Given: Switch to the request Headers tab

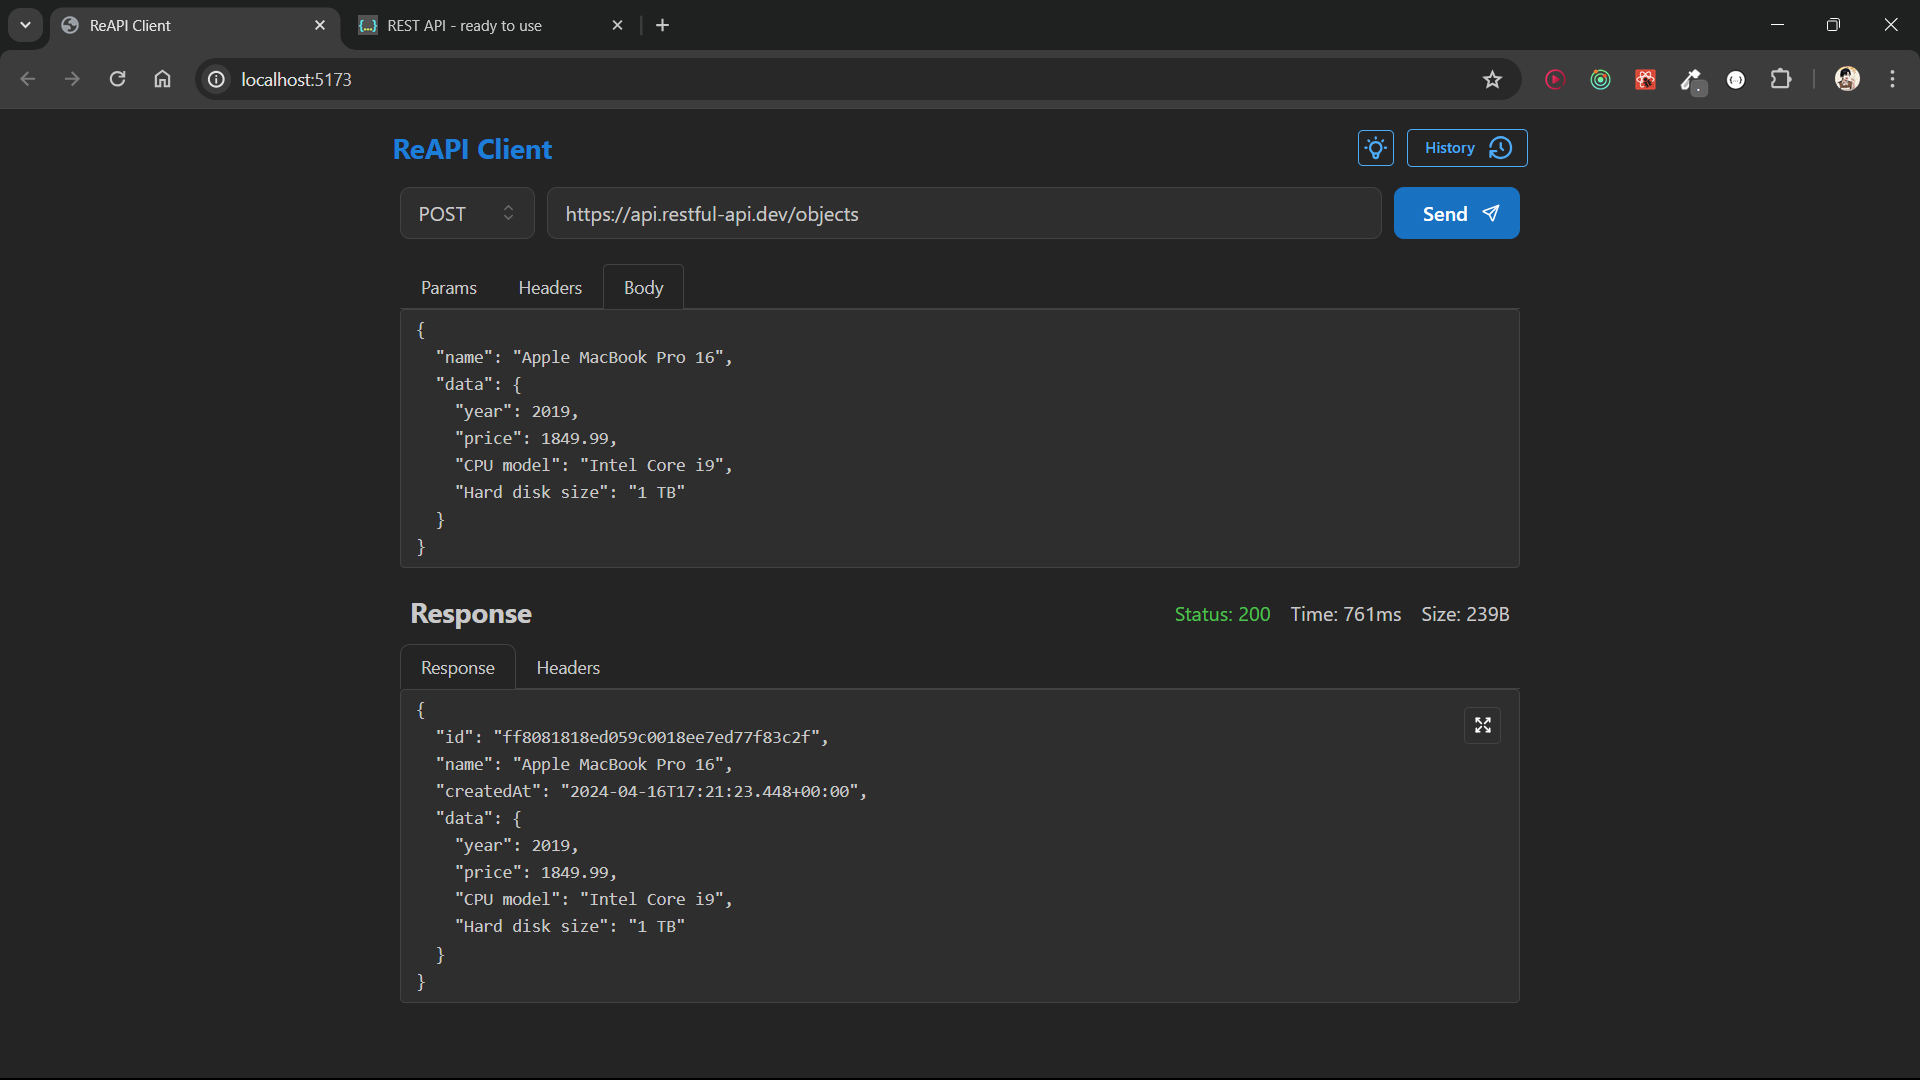Looking at the screenshot, I should (550, 287).
